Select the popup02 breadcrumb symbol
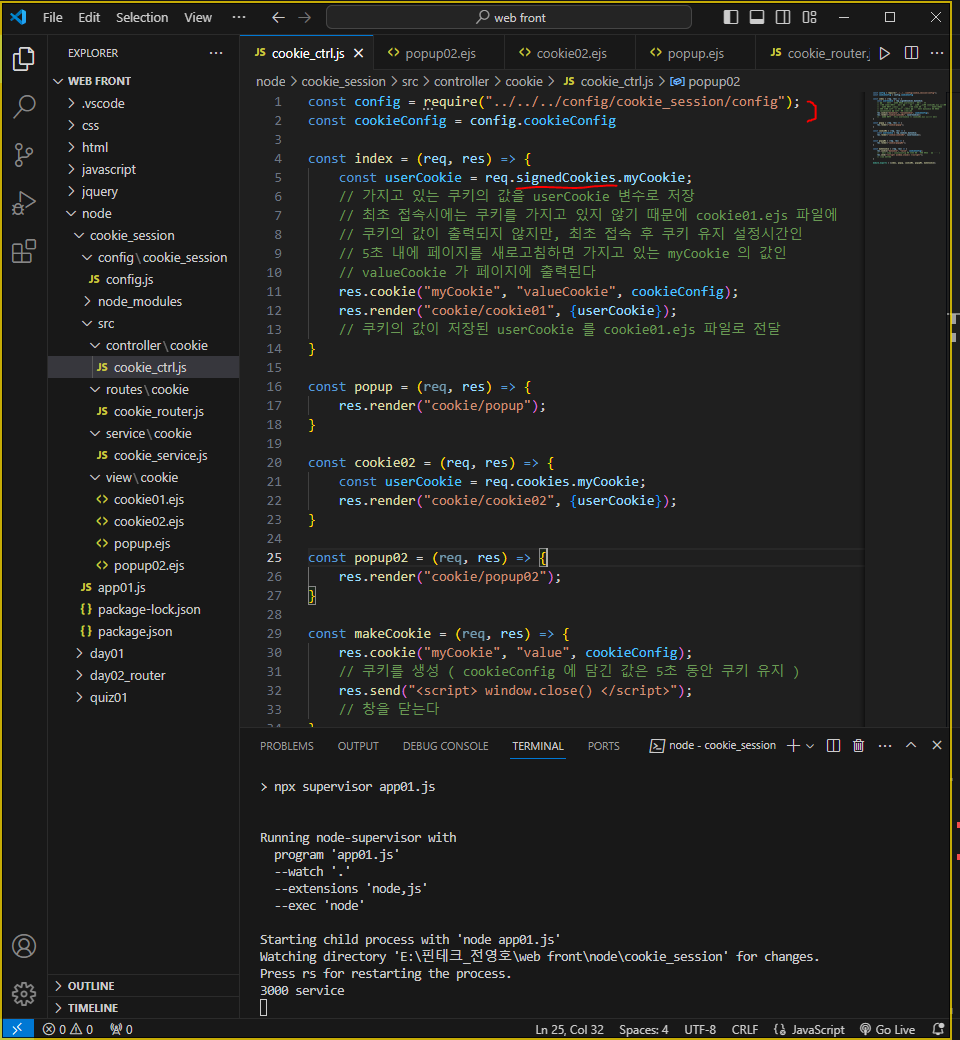This screenshot has width=960, height=1040. tap(705, 82)
